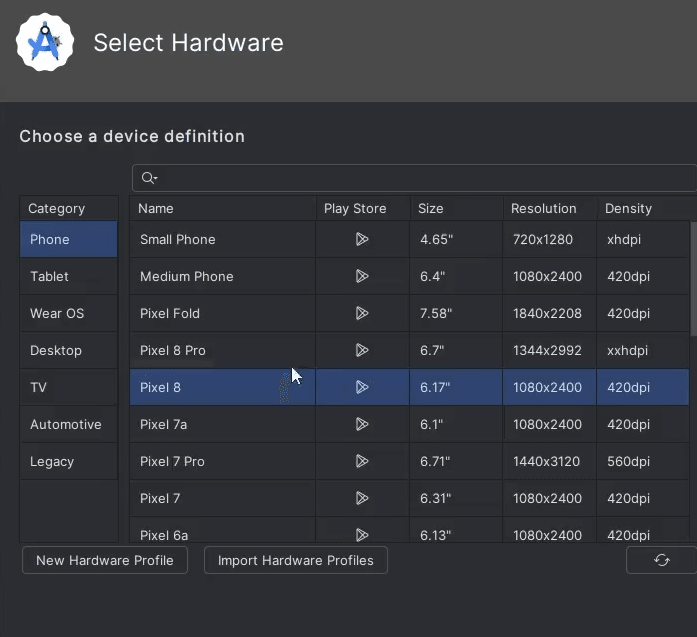Click the 1840x2208 resolution cell
Screen dimensions: 697x637
tap(549, 313)
